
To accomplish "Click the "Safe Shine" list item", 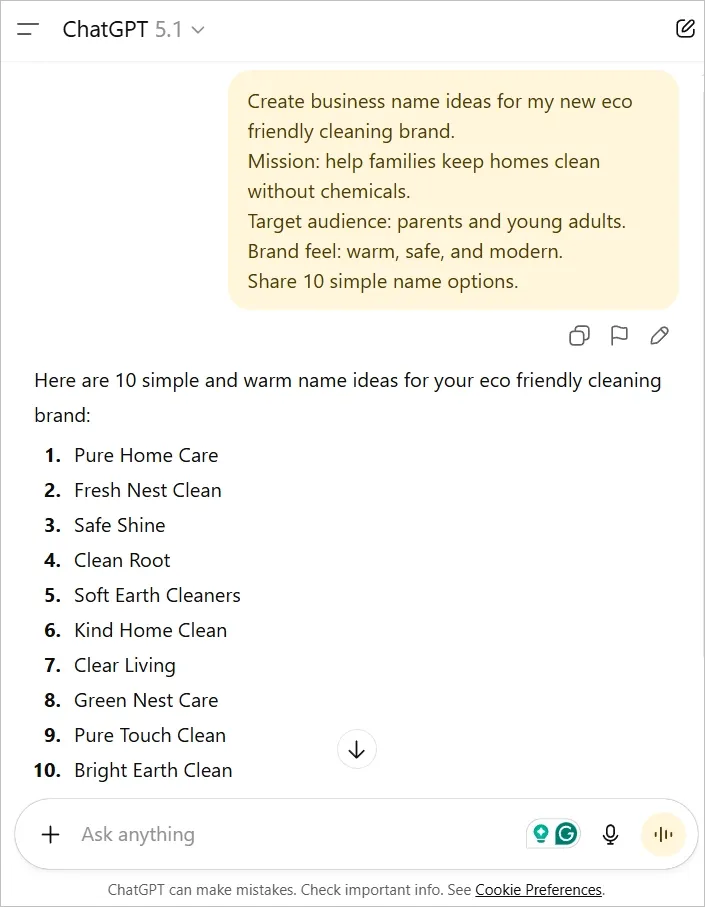I will [x=120, y=525].
